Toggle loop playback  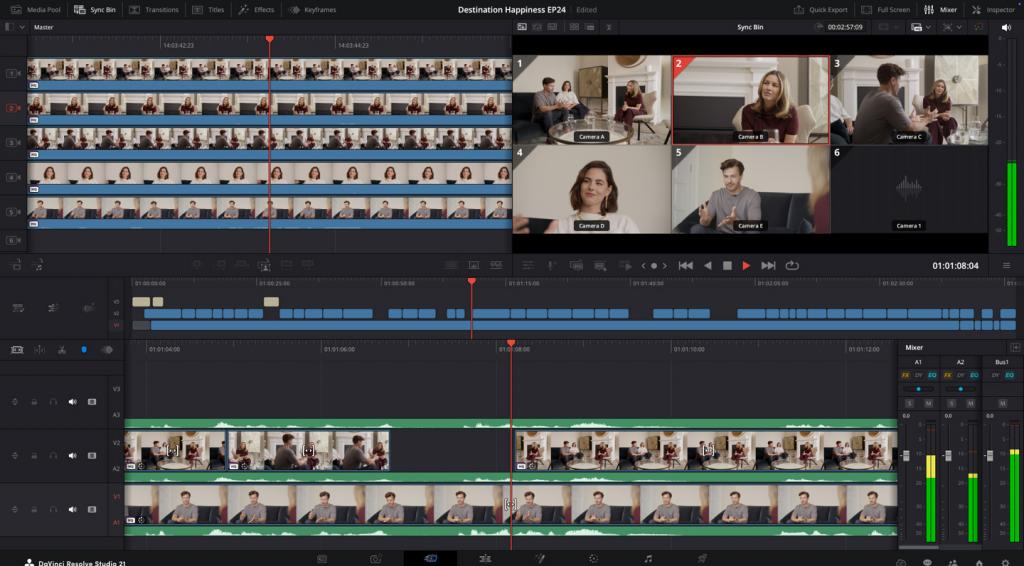point(792,266)
